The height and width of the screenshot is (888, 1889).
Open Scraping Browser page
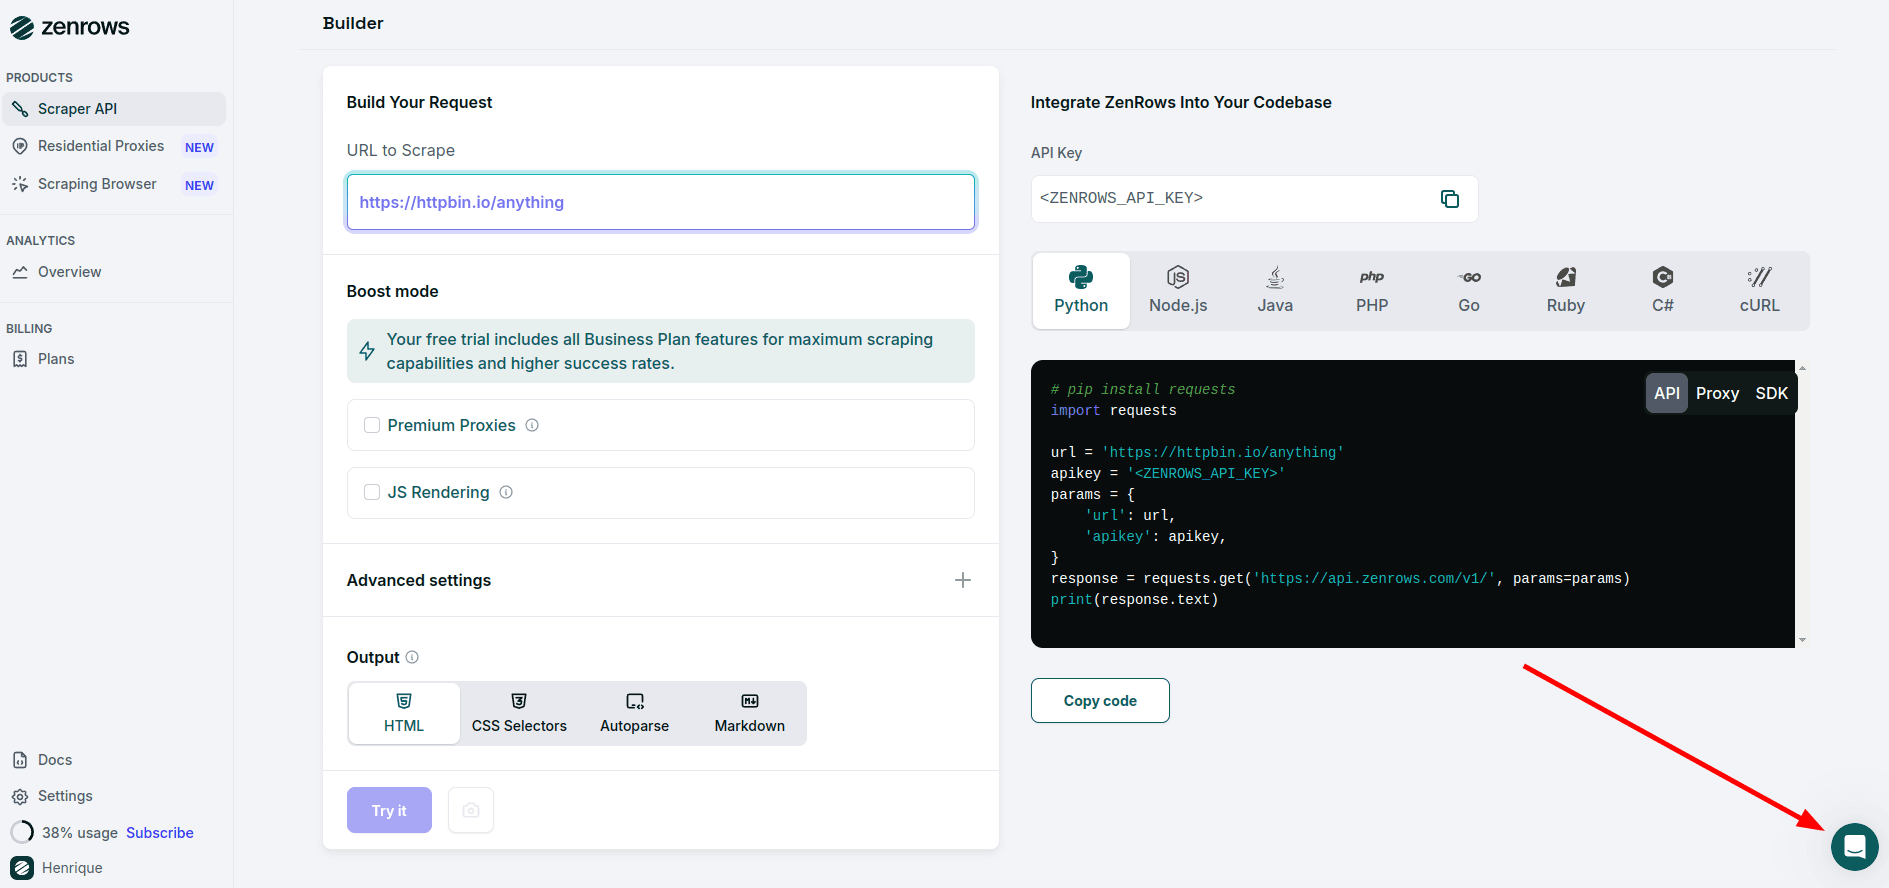pos(97,184)
